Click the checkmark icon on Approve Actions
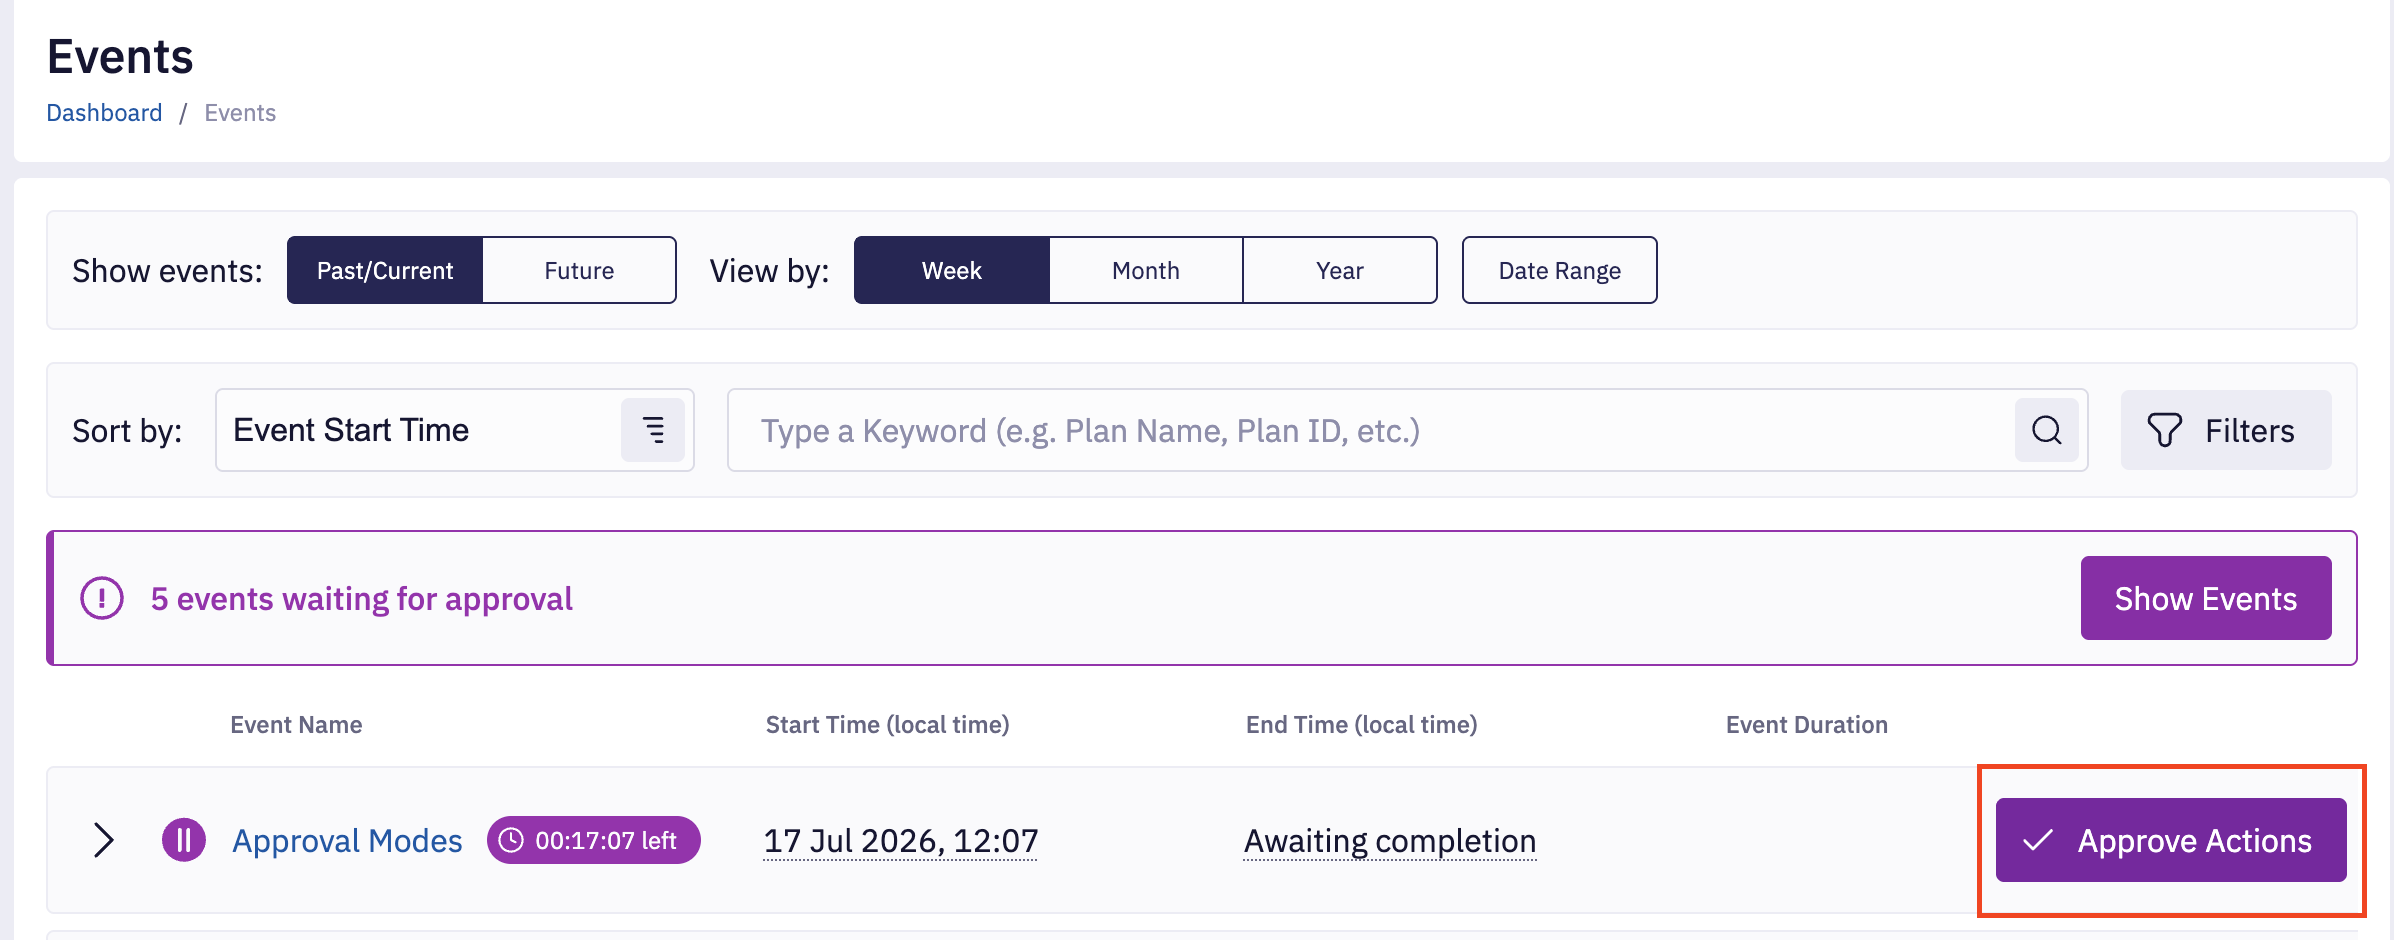This screenshot has width=2394, height=940. pyautogui.click(x=2038, y=840)
